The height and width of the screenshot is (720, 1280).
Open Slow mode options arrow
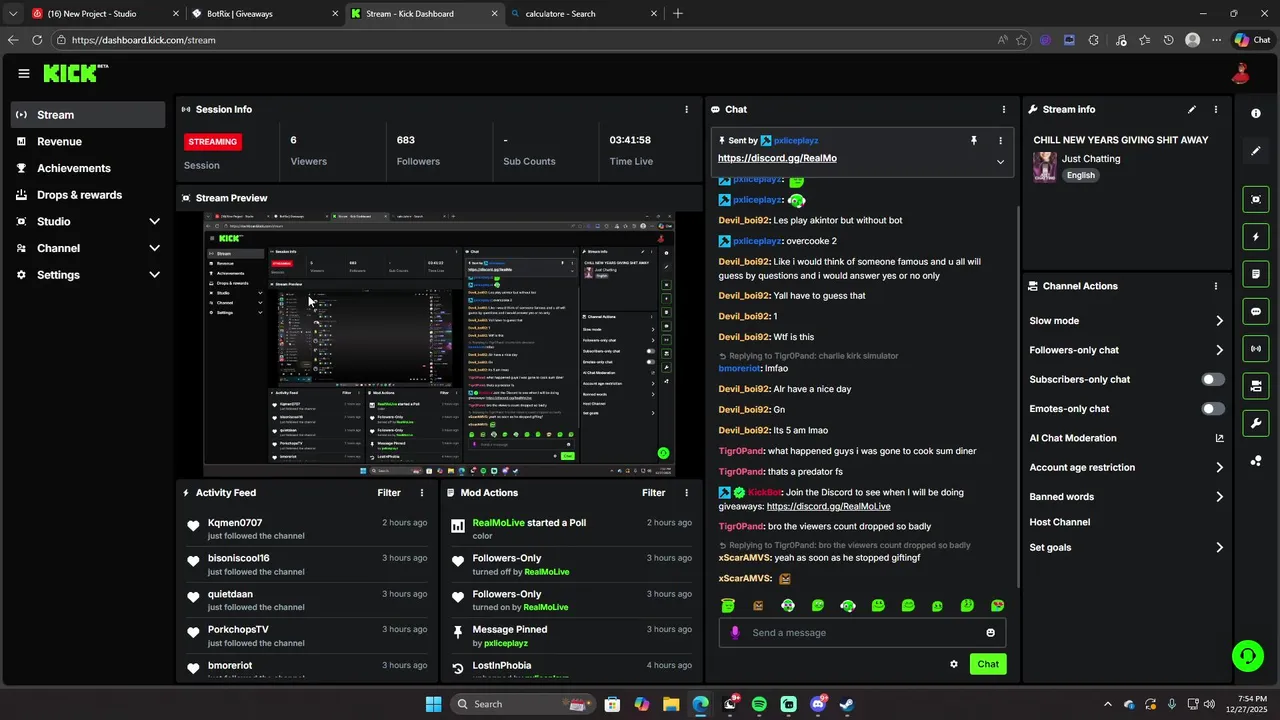point(1219,321)
